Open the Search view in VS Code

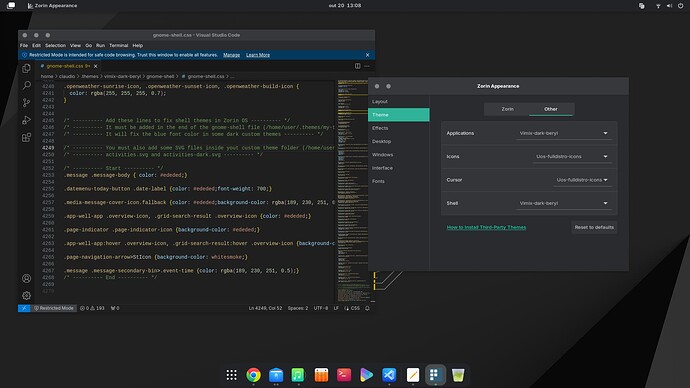pyautogui.click(x=26, y=85)
